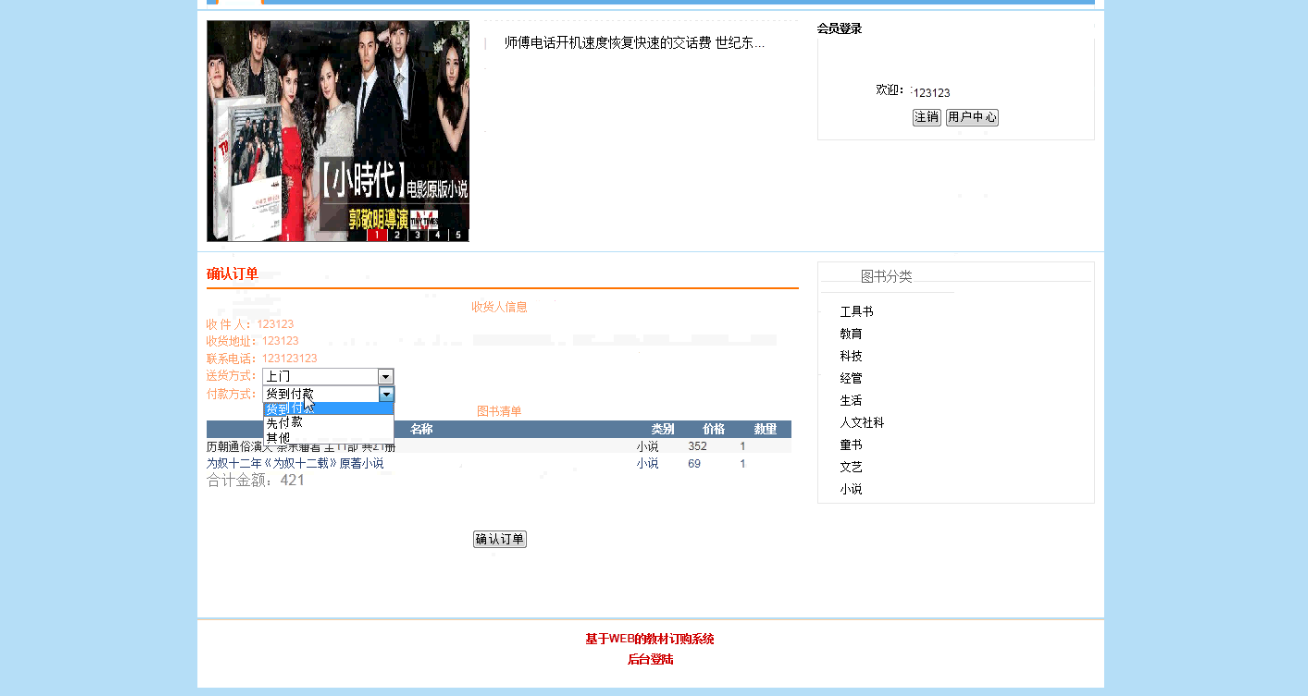The height and width of the screenshot is (696, 1308).
Task: Click the 付款方式 dropdown arrow button
Action: click(x=386, y=394)
